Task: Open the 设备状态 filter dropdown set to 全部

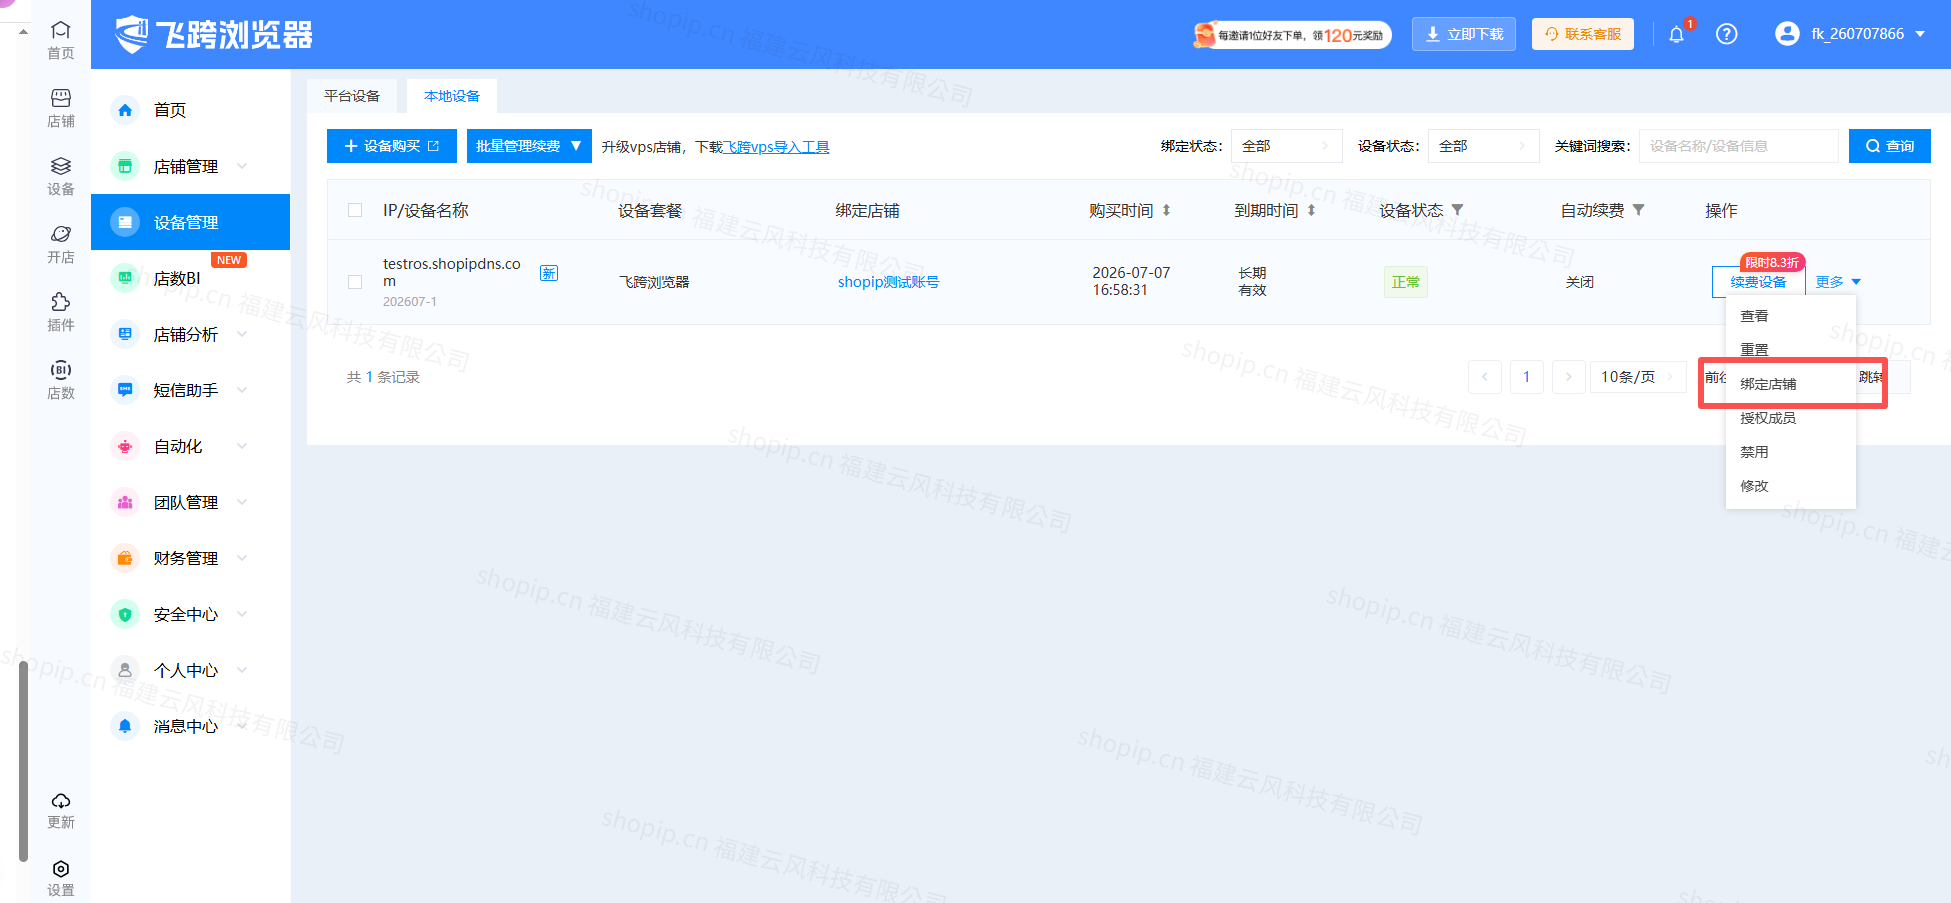Action: click(x=1483, y=146)
